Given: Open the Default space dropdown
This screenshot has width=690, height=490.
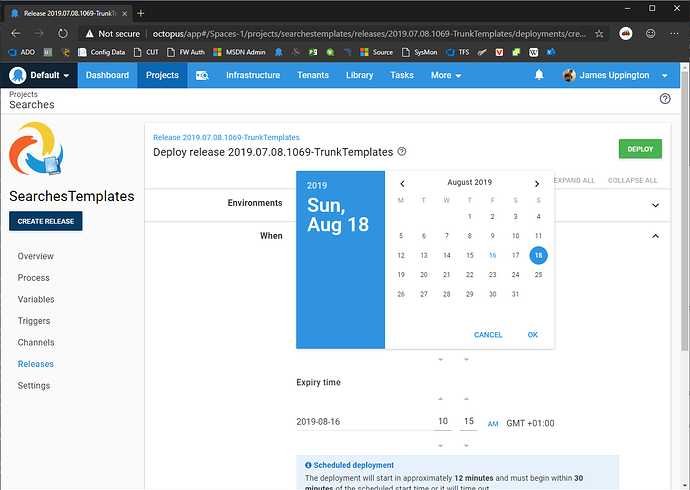Looking at the screenshot, I should click(39, 75).
